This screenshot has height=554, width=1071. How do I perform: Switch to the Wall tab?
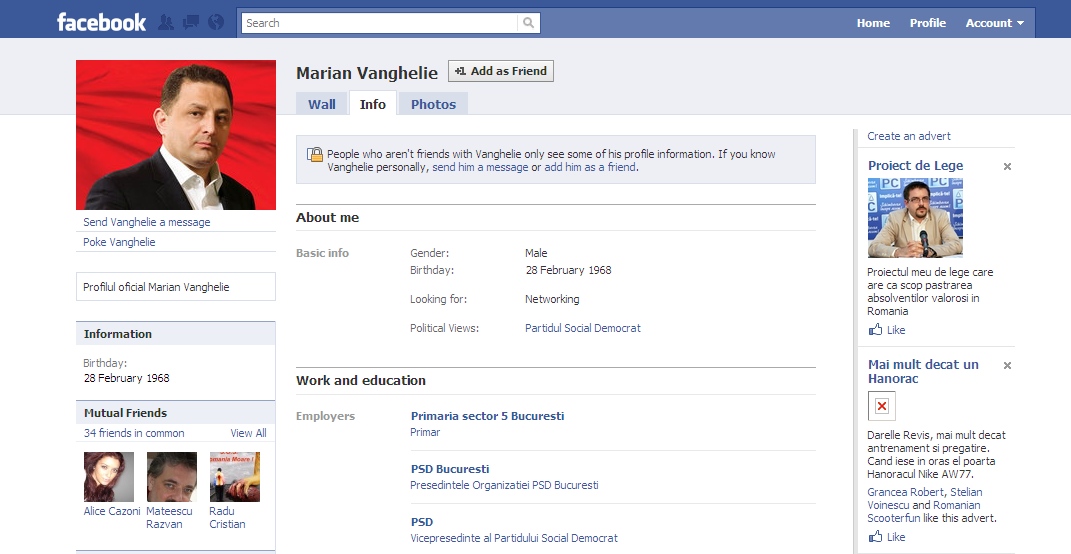click(x=322, y=104)
